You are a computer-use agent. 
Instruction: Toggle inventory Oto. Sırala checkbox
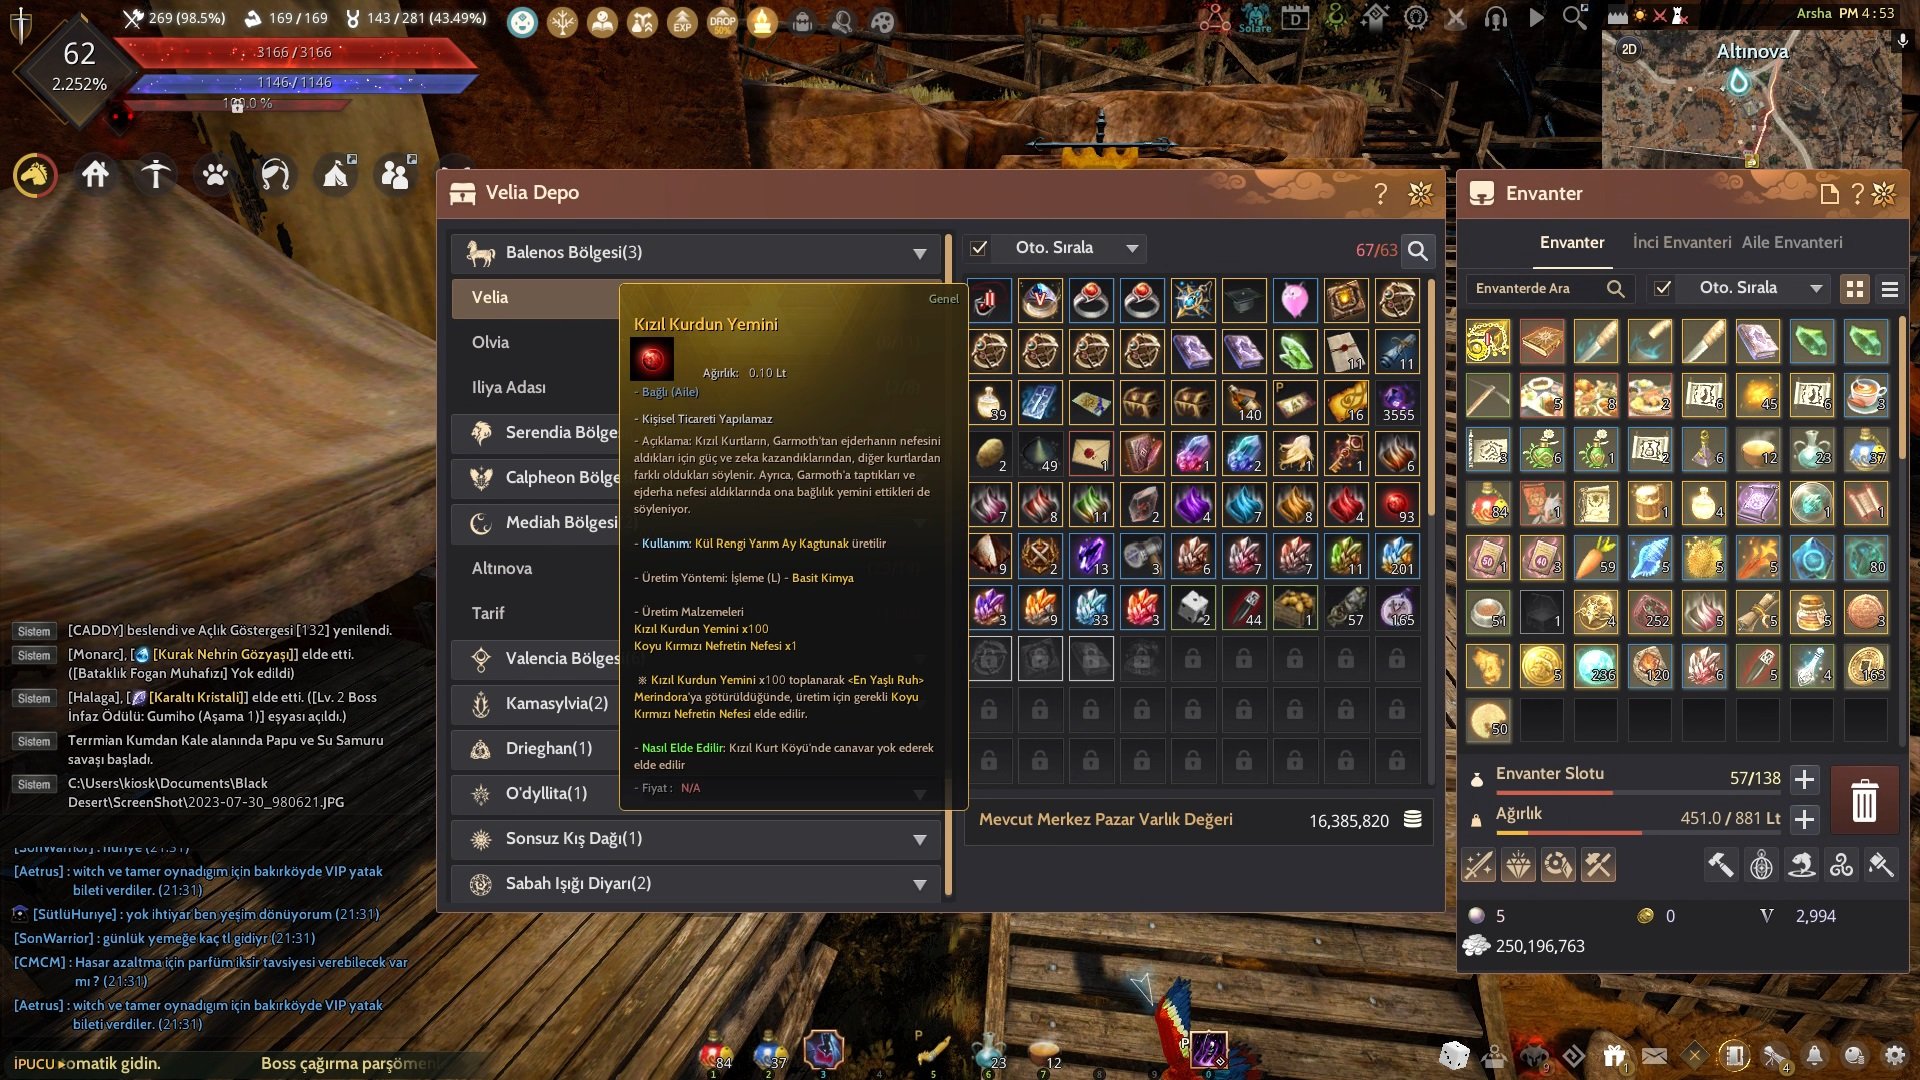coord(1662,288)
